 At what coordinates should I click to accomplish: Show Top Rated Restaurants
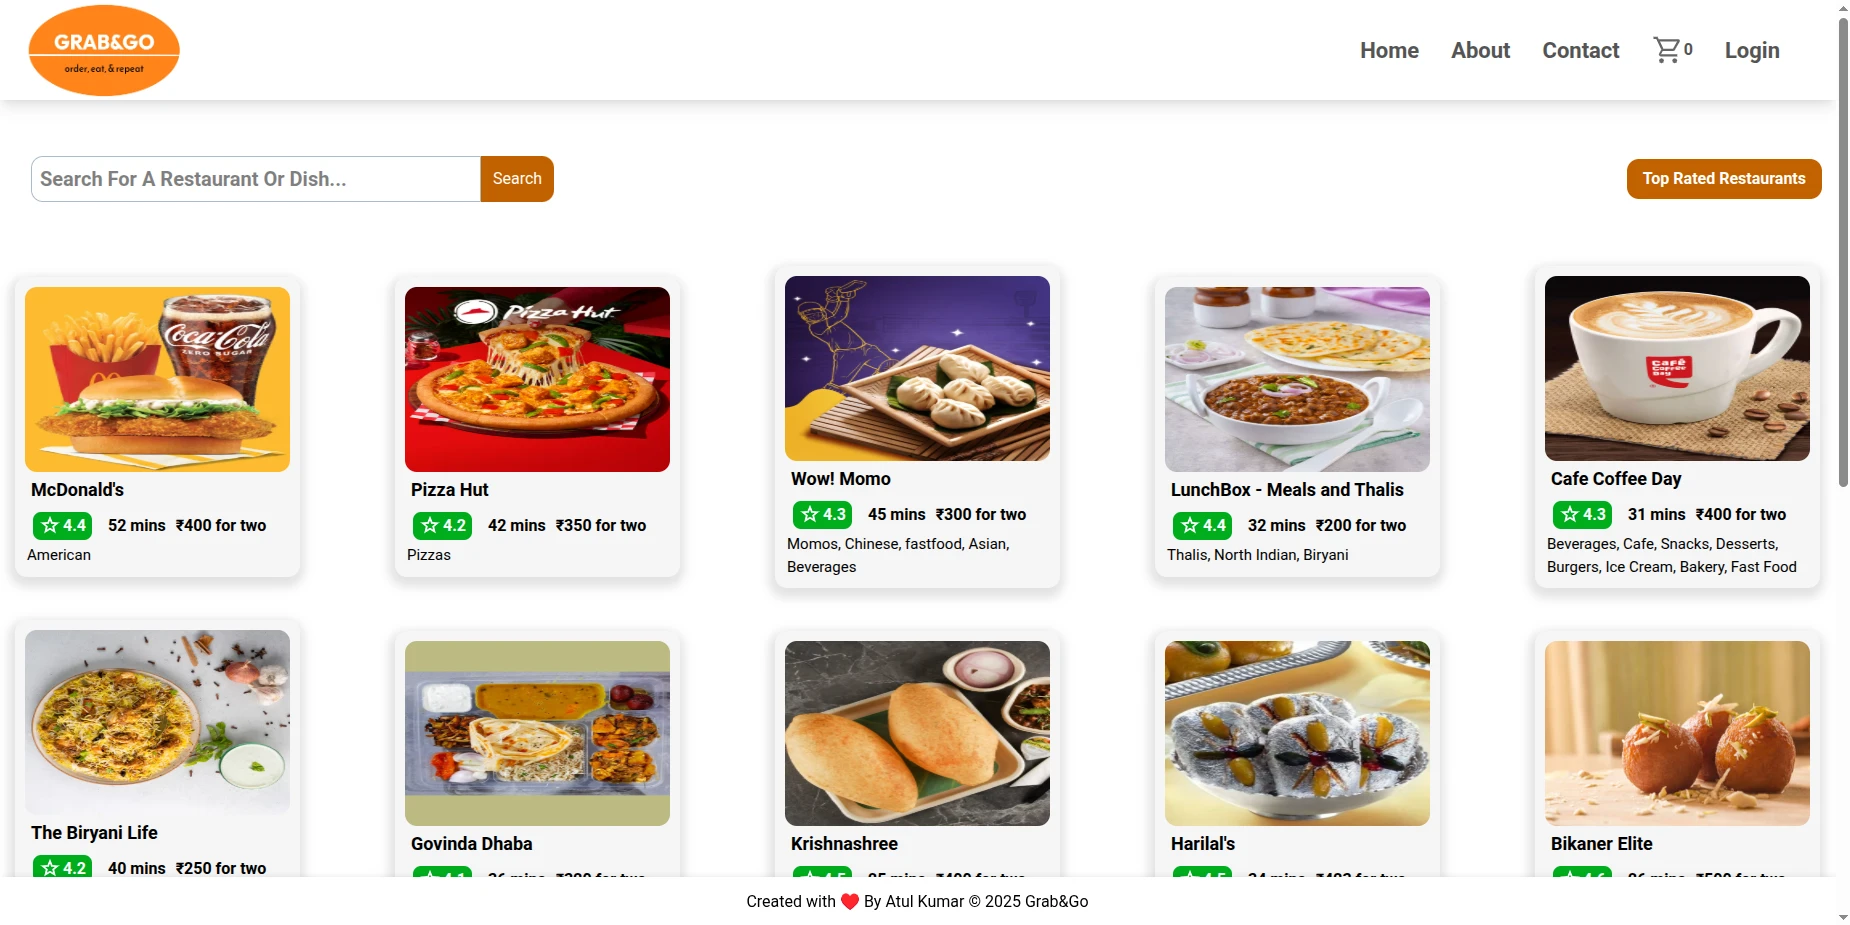[1723, 178]
